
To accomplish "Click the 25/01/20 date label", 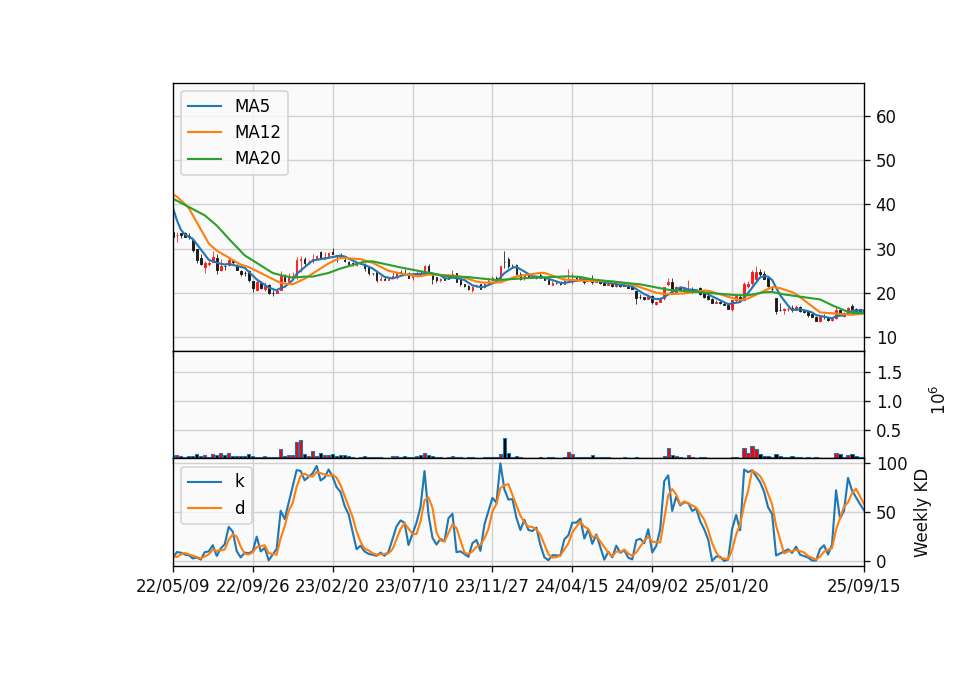I will 732,586.
